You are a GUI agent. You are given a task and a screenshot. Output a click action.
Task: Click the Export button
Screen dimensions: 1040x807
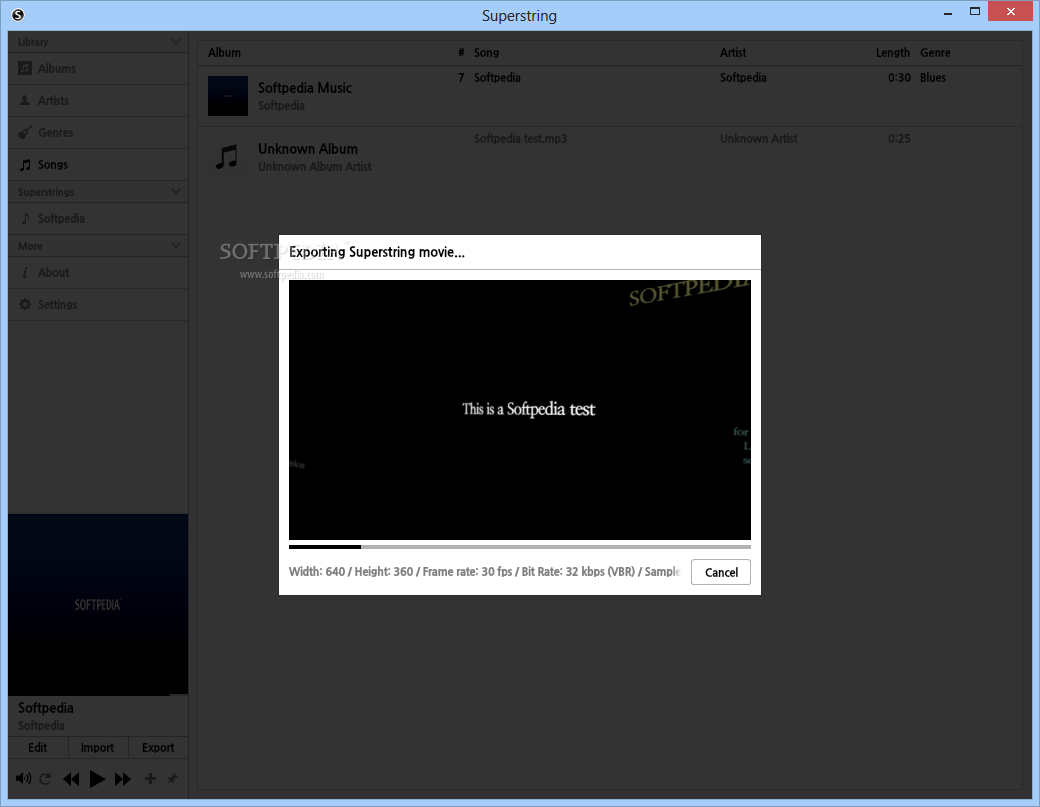pyautogui.click(x=158, y=747)
